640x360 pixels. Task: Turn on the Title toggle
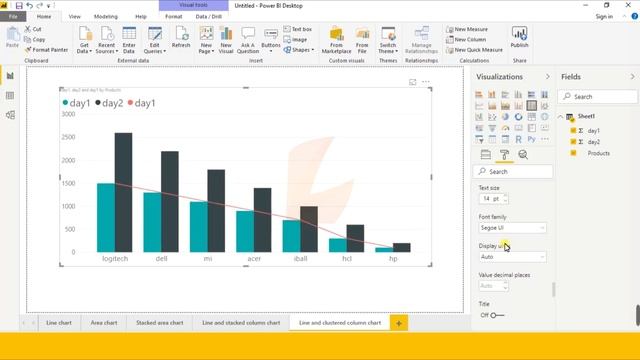point(498,315)
